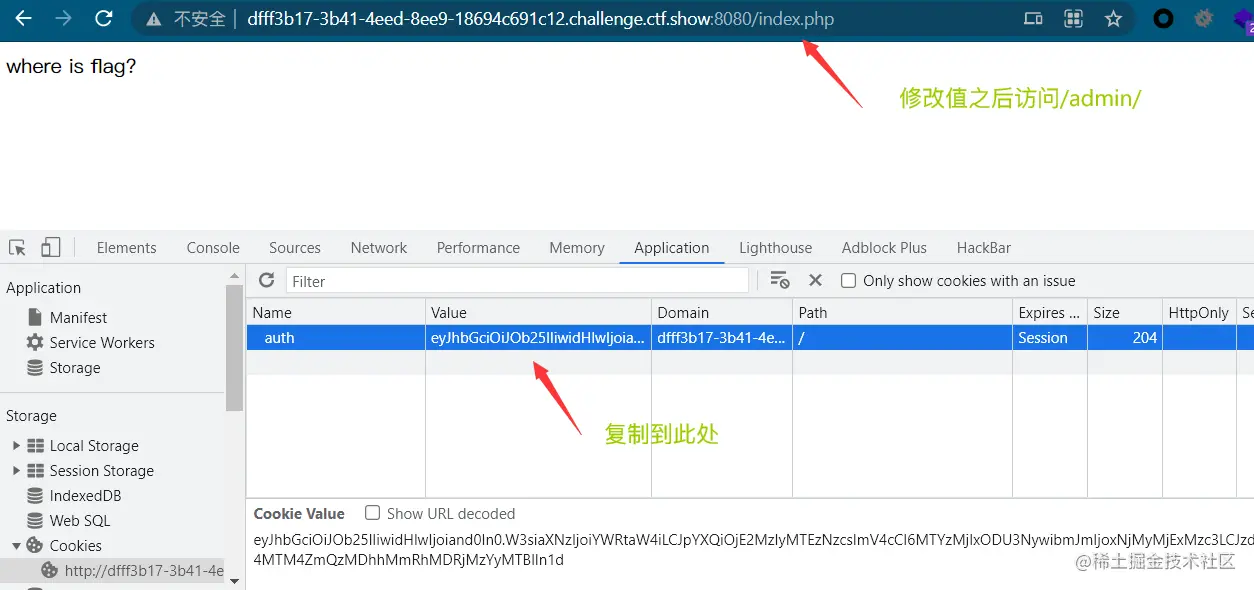Click the auth cookie domain cell dfff3b17
Viewport: 1254px width, 590px height.
click(x=722, y=338)
